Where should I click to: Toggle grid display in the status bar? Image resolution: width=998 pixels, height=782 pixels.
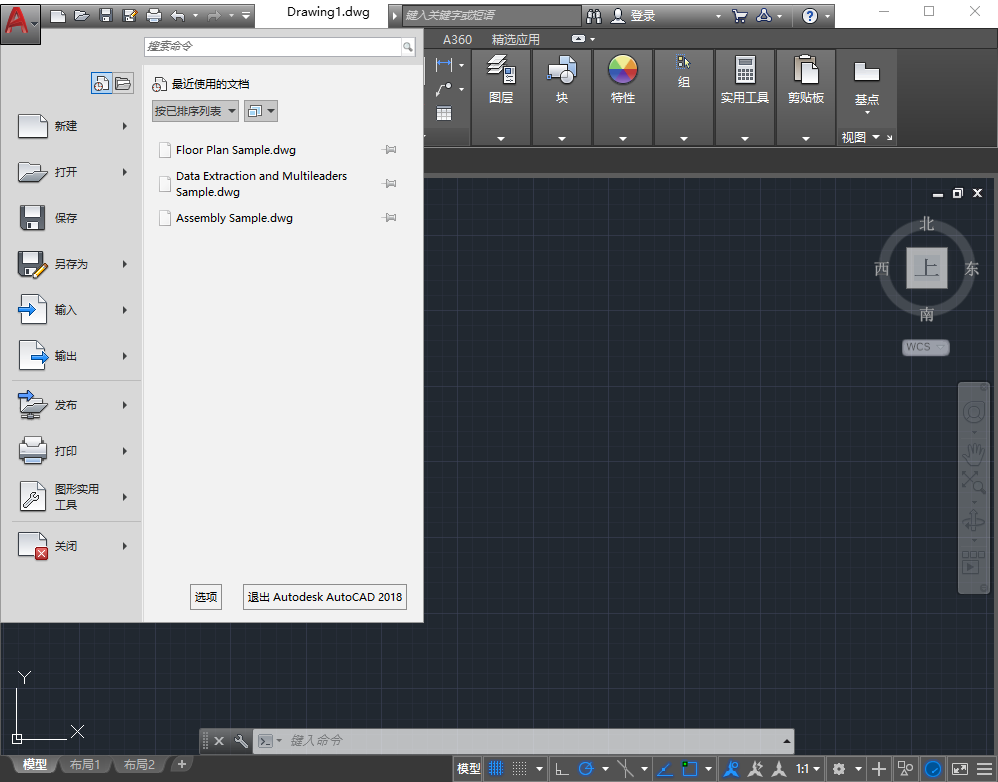coord(496,769)
